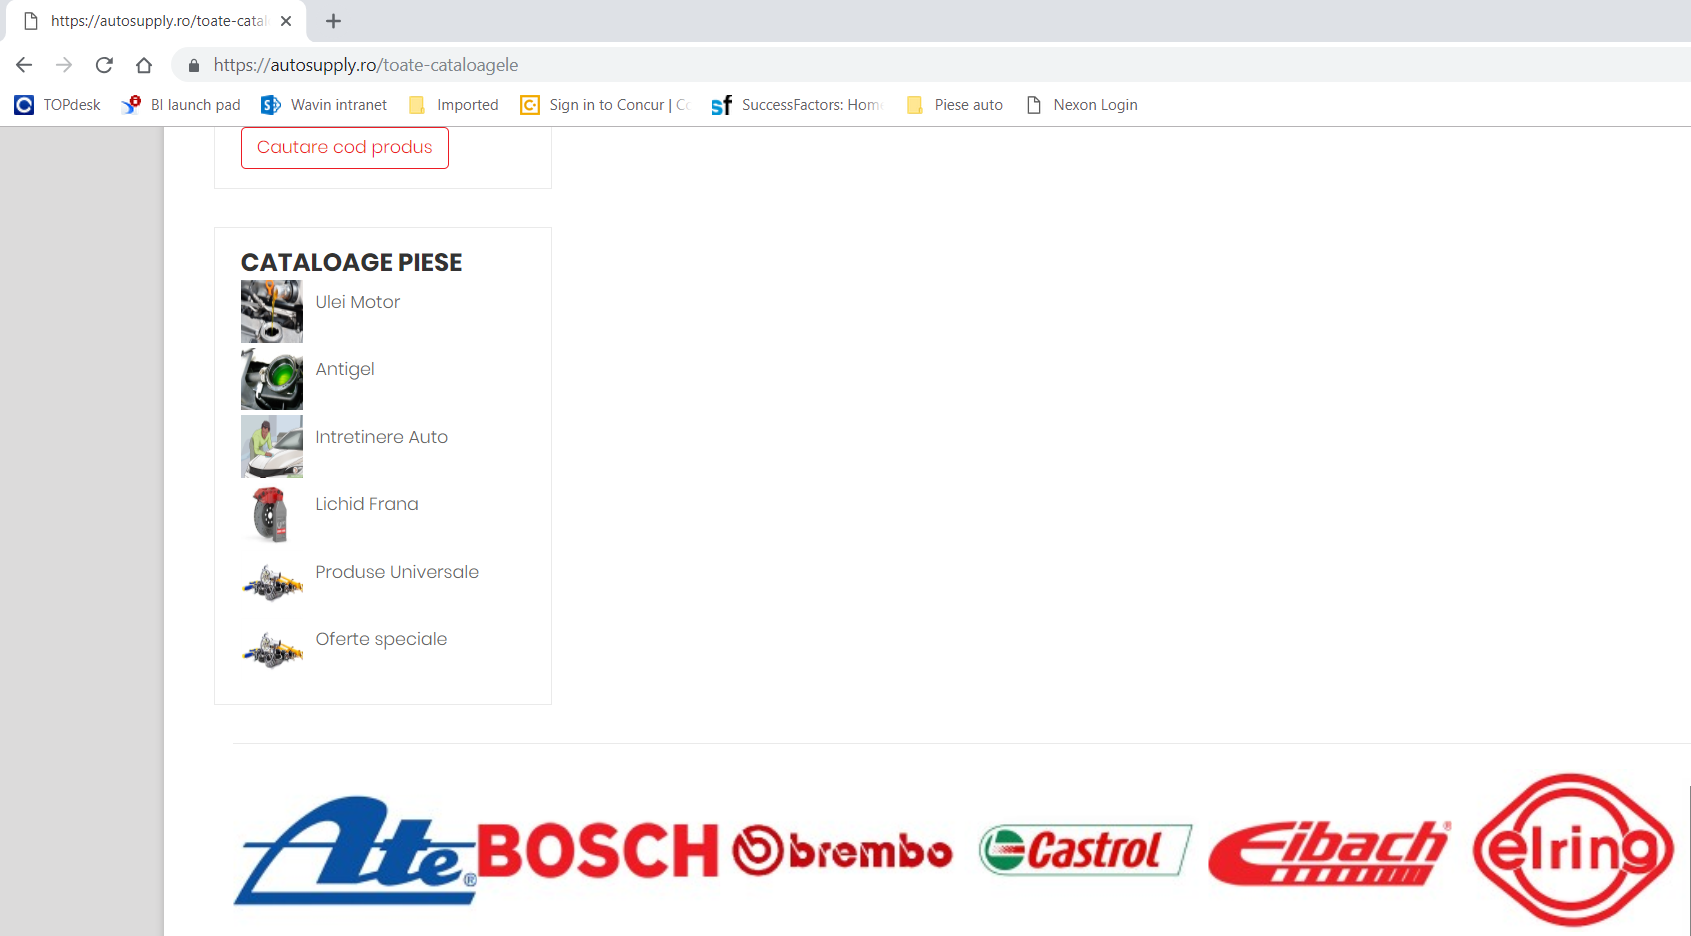Click the Ulei Motor thumbnail image
The height and width of the screenshot is (936, 1691).
(272, 311)
